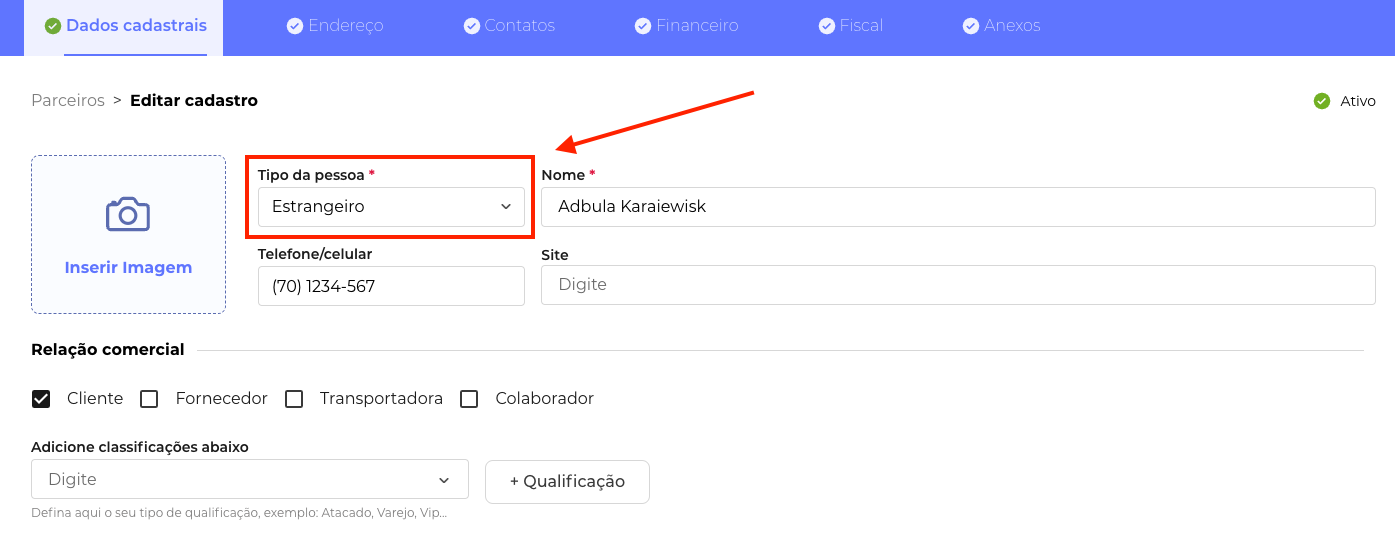Click the checkmark icon beside Endereço
The width and height of the screenshot is (1395, 560).
(295, 26)
